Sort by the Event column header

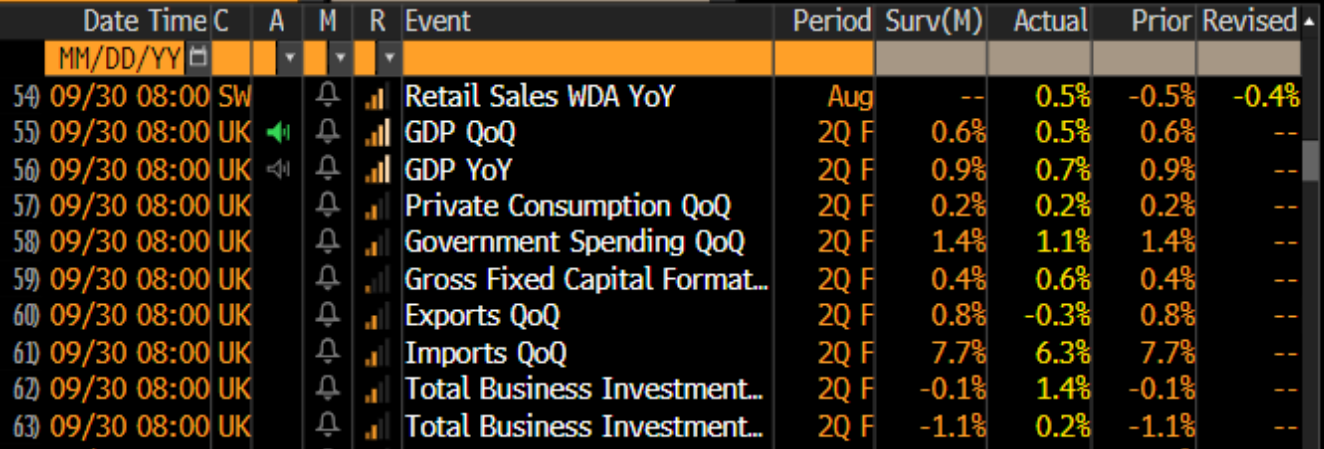(438, 21)
